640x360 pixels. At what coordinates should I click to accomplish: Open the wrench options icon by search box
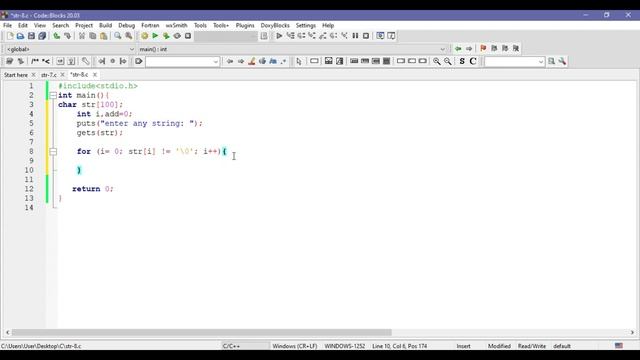562,61
